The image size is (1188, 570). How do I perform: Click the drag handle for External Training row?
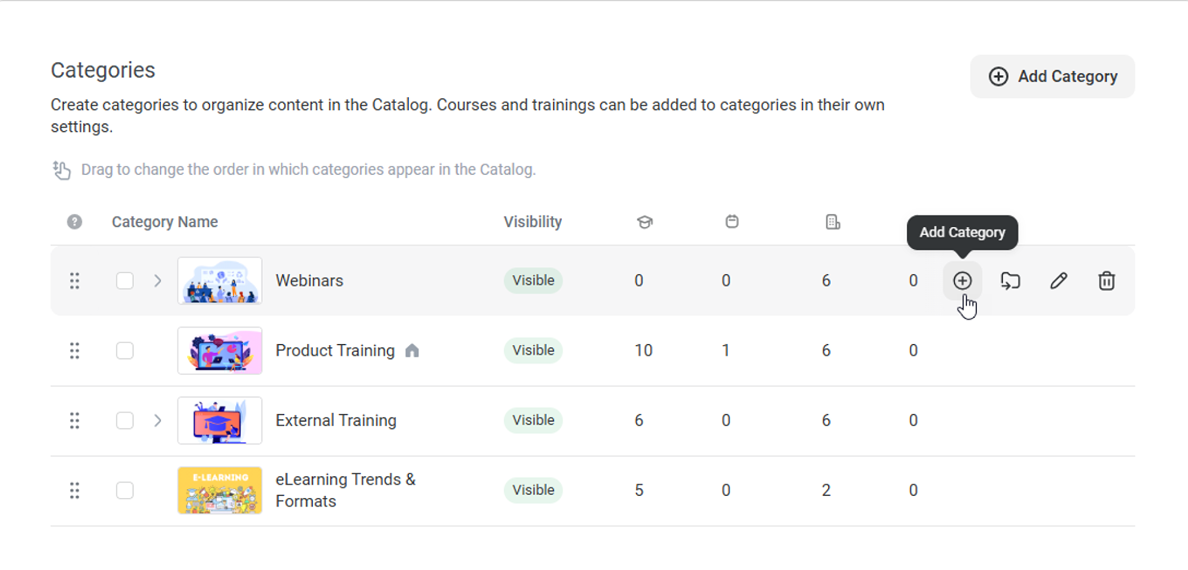coord(74,421)
